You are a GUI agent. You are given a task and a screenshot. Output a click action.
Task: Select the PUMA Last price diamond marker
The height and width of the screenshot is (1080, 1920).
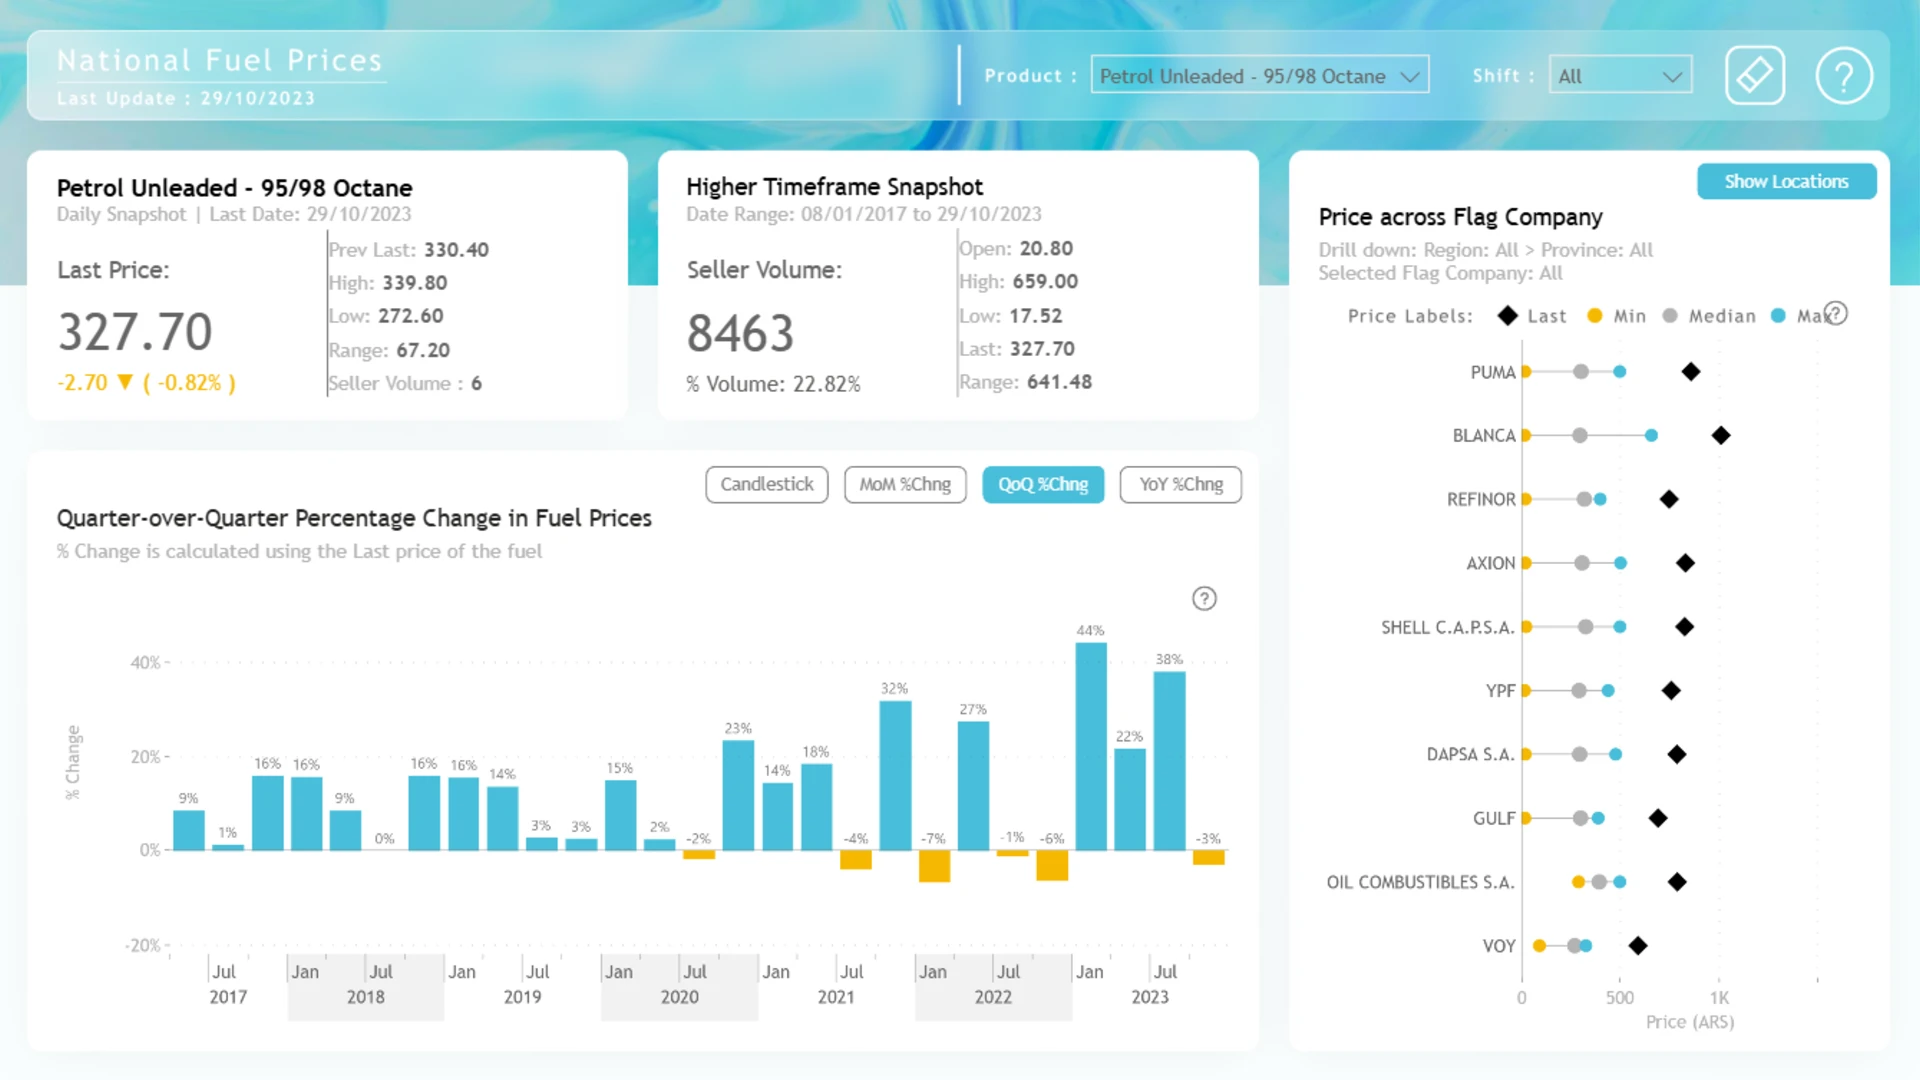tap(1691, 372)
